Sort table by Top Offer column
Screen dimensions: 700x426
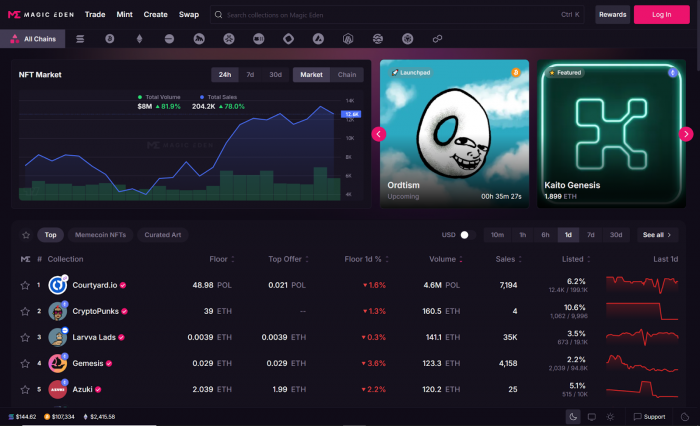click(288, 259)
